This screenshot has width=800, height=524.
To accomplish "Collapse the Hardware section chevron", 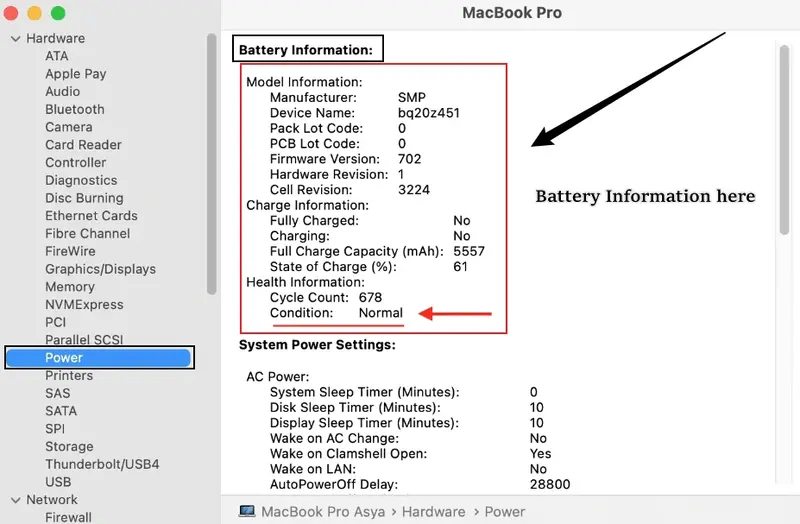I will point(16,39).
